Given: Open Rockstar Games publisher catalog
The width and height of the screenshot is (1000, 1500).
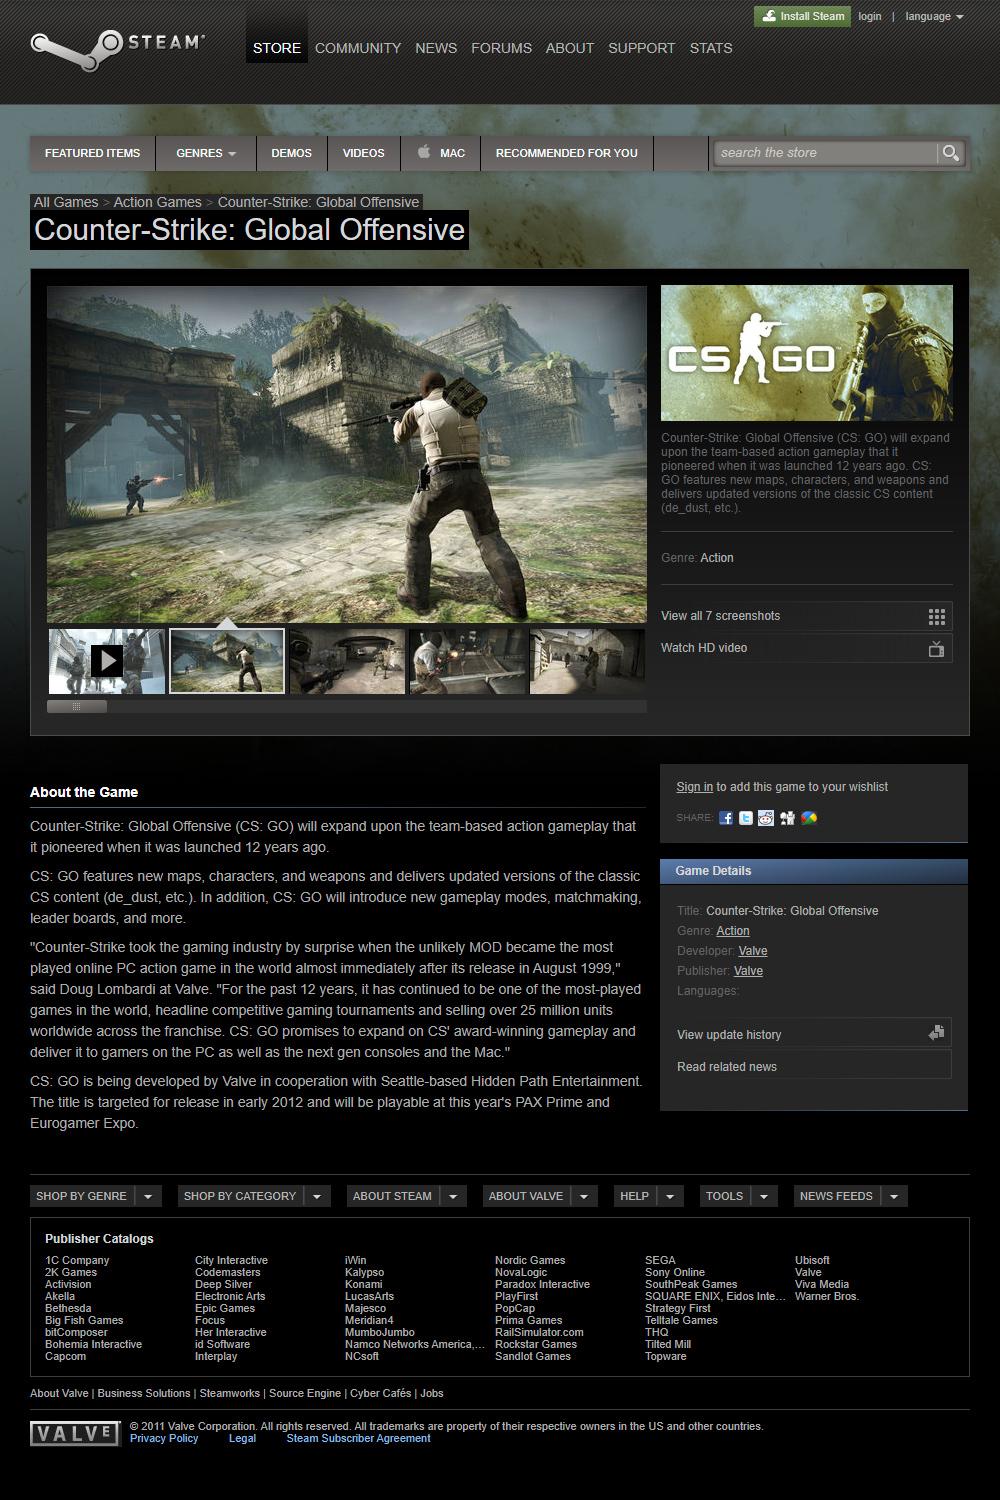Looking at the screenshot, I should [536, 1344].
